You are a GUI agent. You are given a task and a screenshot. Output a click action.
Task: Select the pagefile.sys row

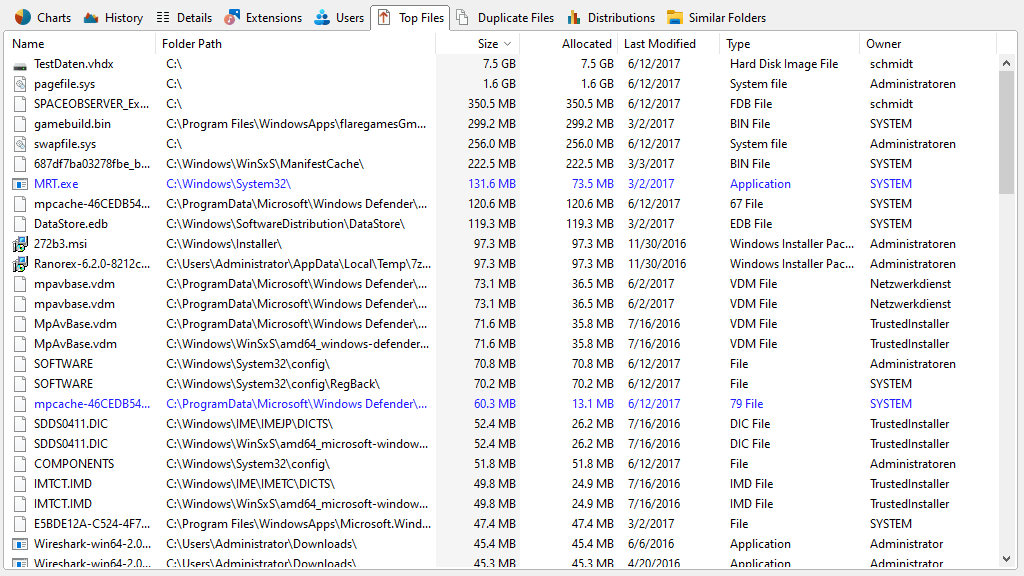click(x=65, y=84)
